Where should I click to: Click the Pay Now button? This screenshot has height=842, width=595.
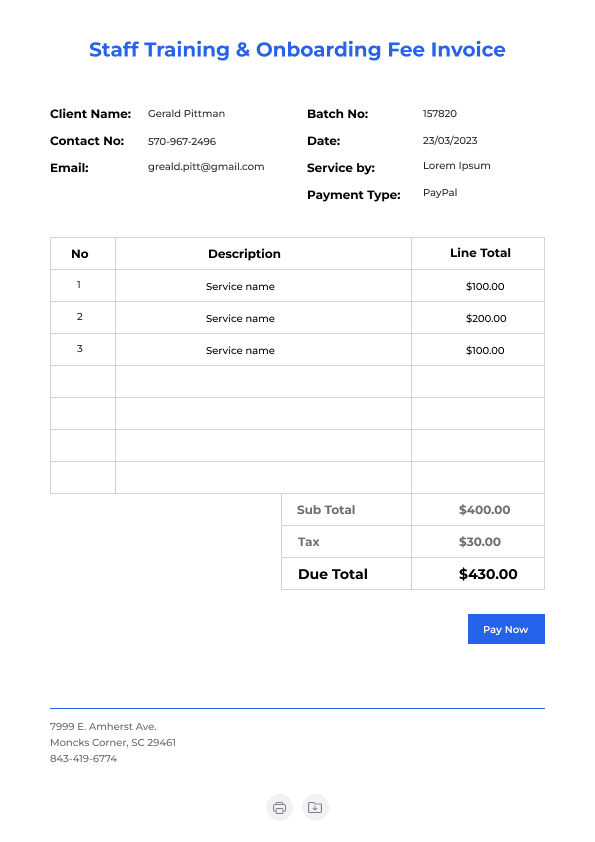coord(506,629)
